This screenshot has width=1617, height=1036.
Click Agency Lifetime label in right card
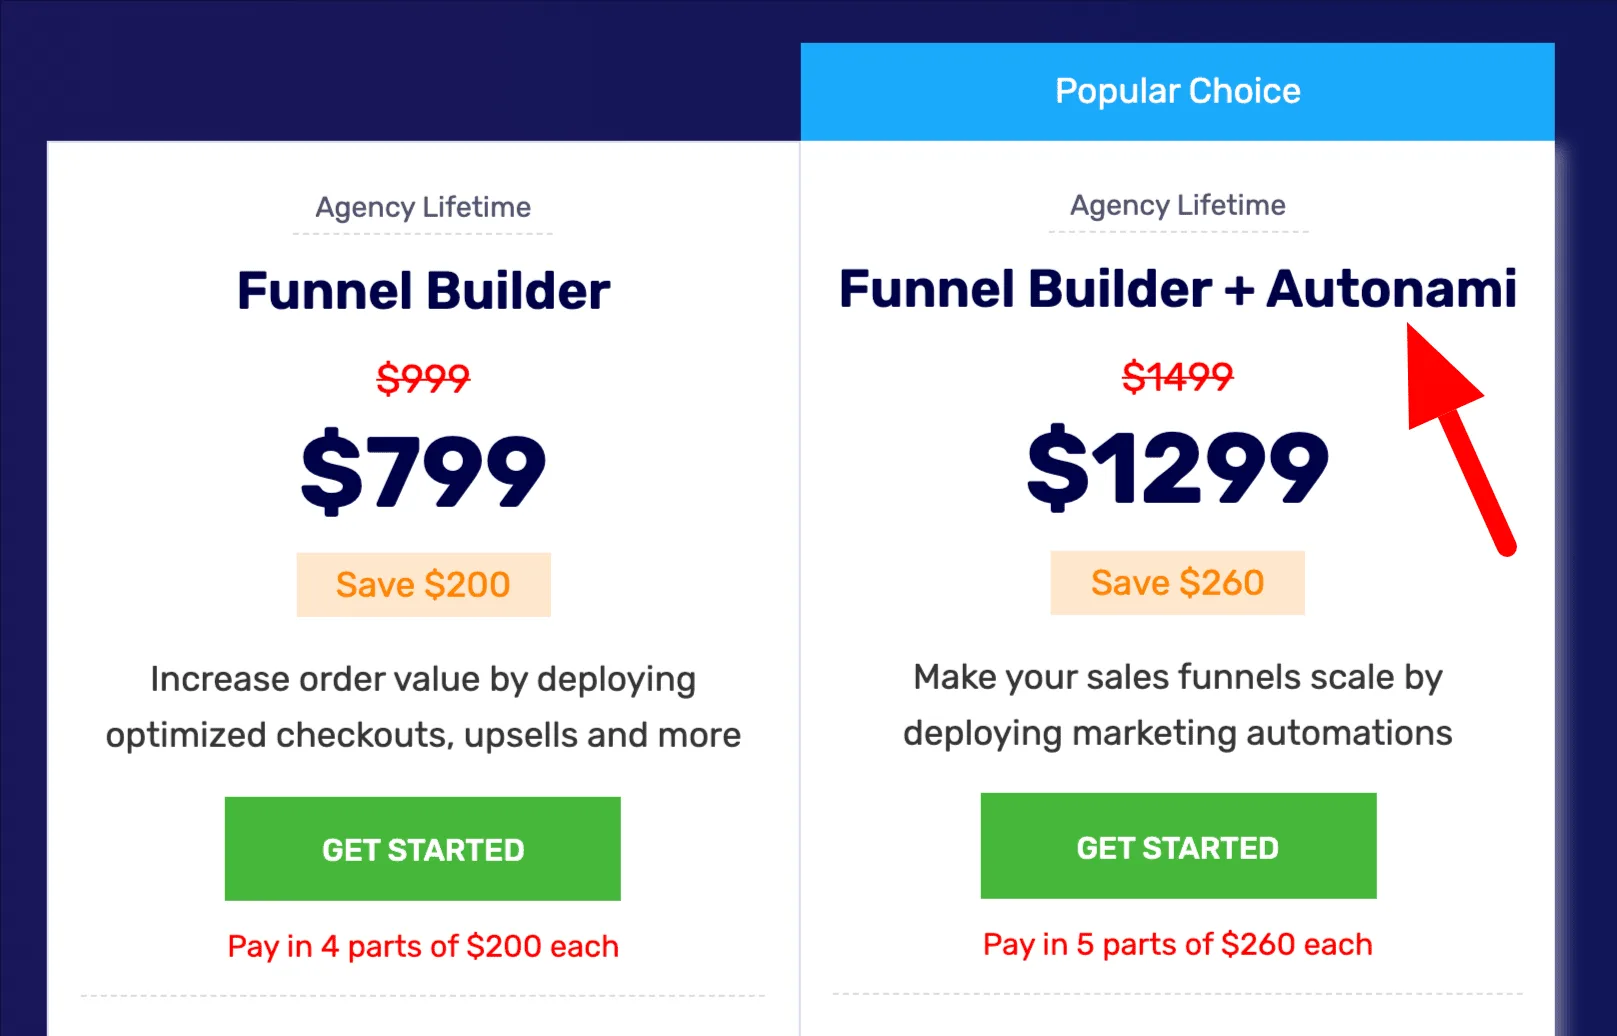coord(1178,205)
